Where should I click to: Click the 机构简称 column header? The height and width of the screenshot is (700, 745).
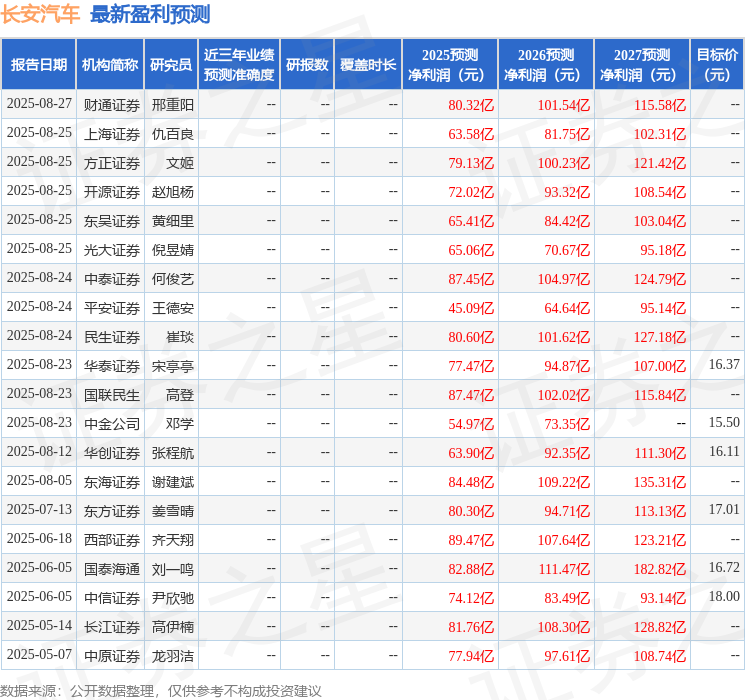(110, 64)
